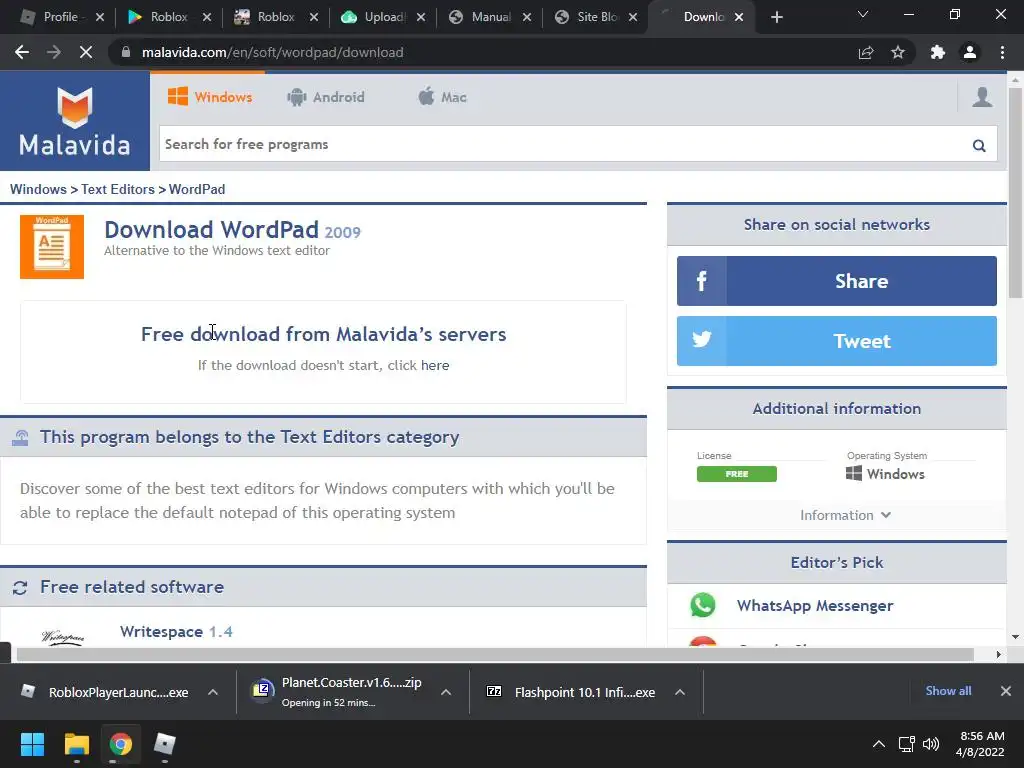Share on Facebook button

pyautogui.click(x=837, y=281)
